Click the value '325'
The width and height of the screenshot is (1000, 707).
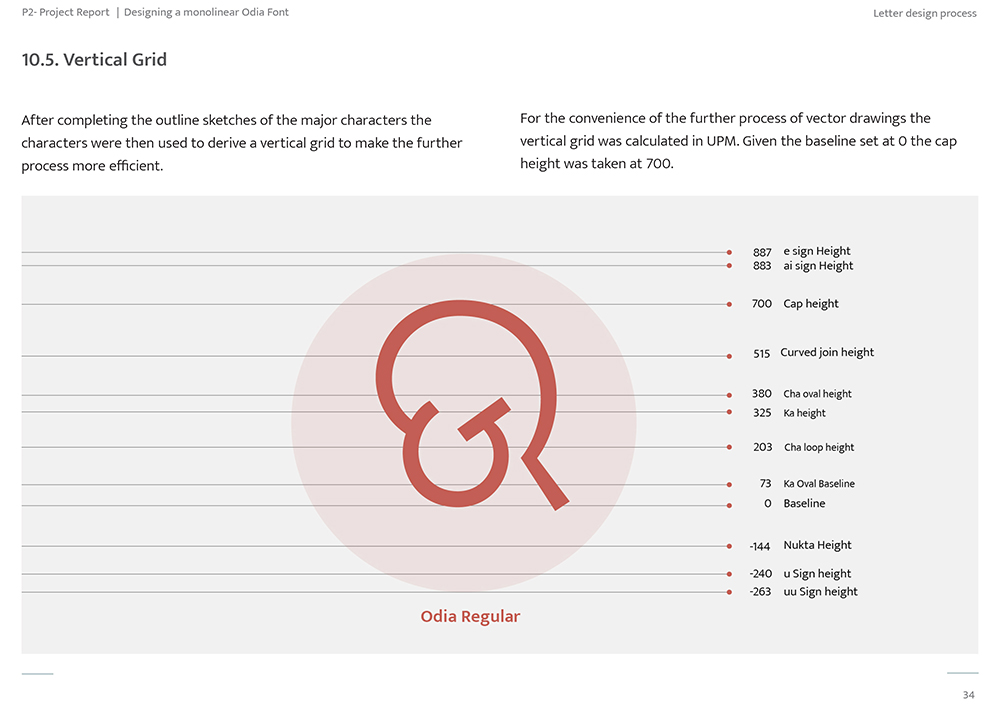[x=762, y=412]
